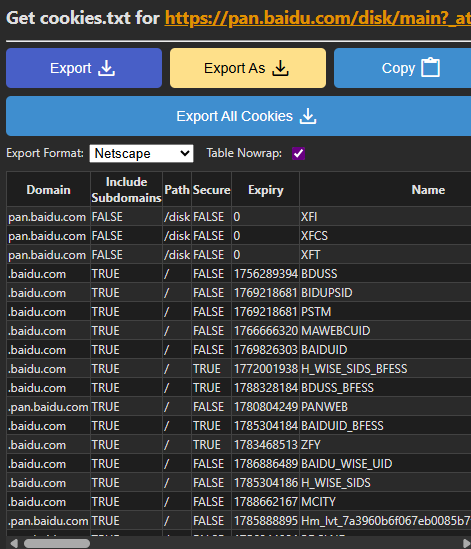The image size is (471, 549).
Task: Click the Name column header
Action: coord(385,189)
